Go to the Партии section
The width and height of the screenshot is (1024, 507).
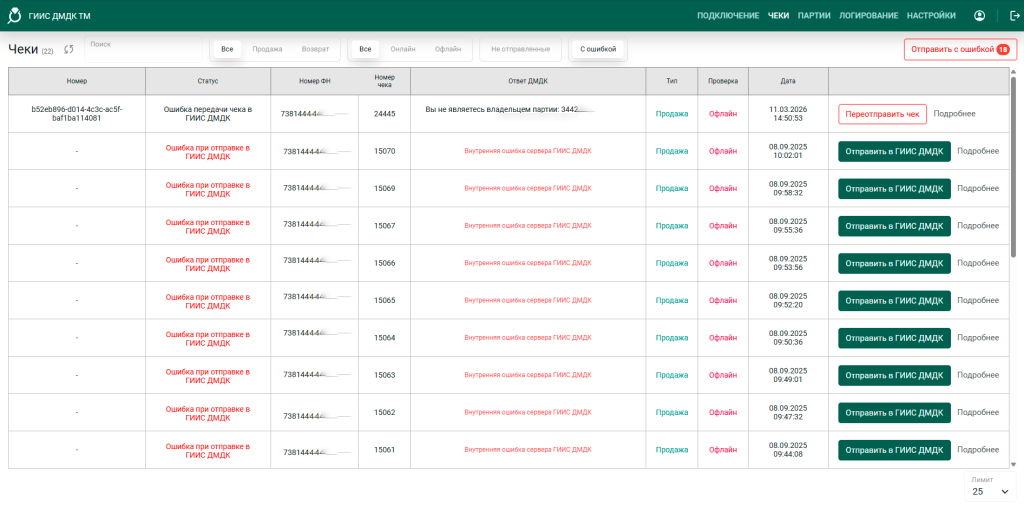[814, 16]
